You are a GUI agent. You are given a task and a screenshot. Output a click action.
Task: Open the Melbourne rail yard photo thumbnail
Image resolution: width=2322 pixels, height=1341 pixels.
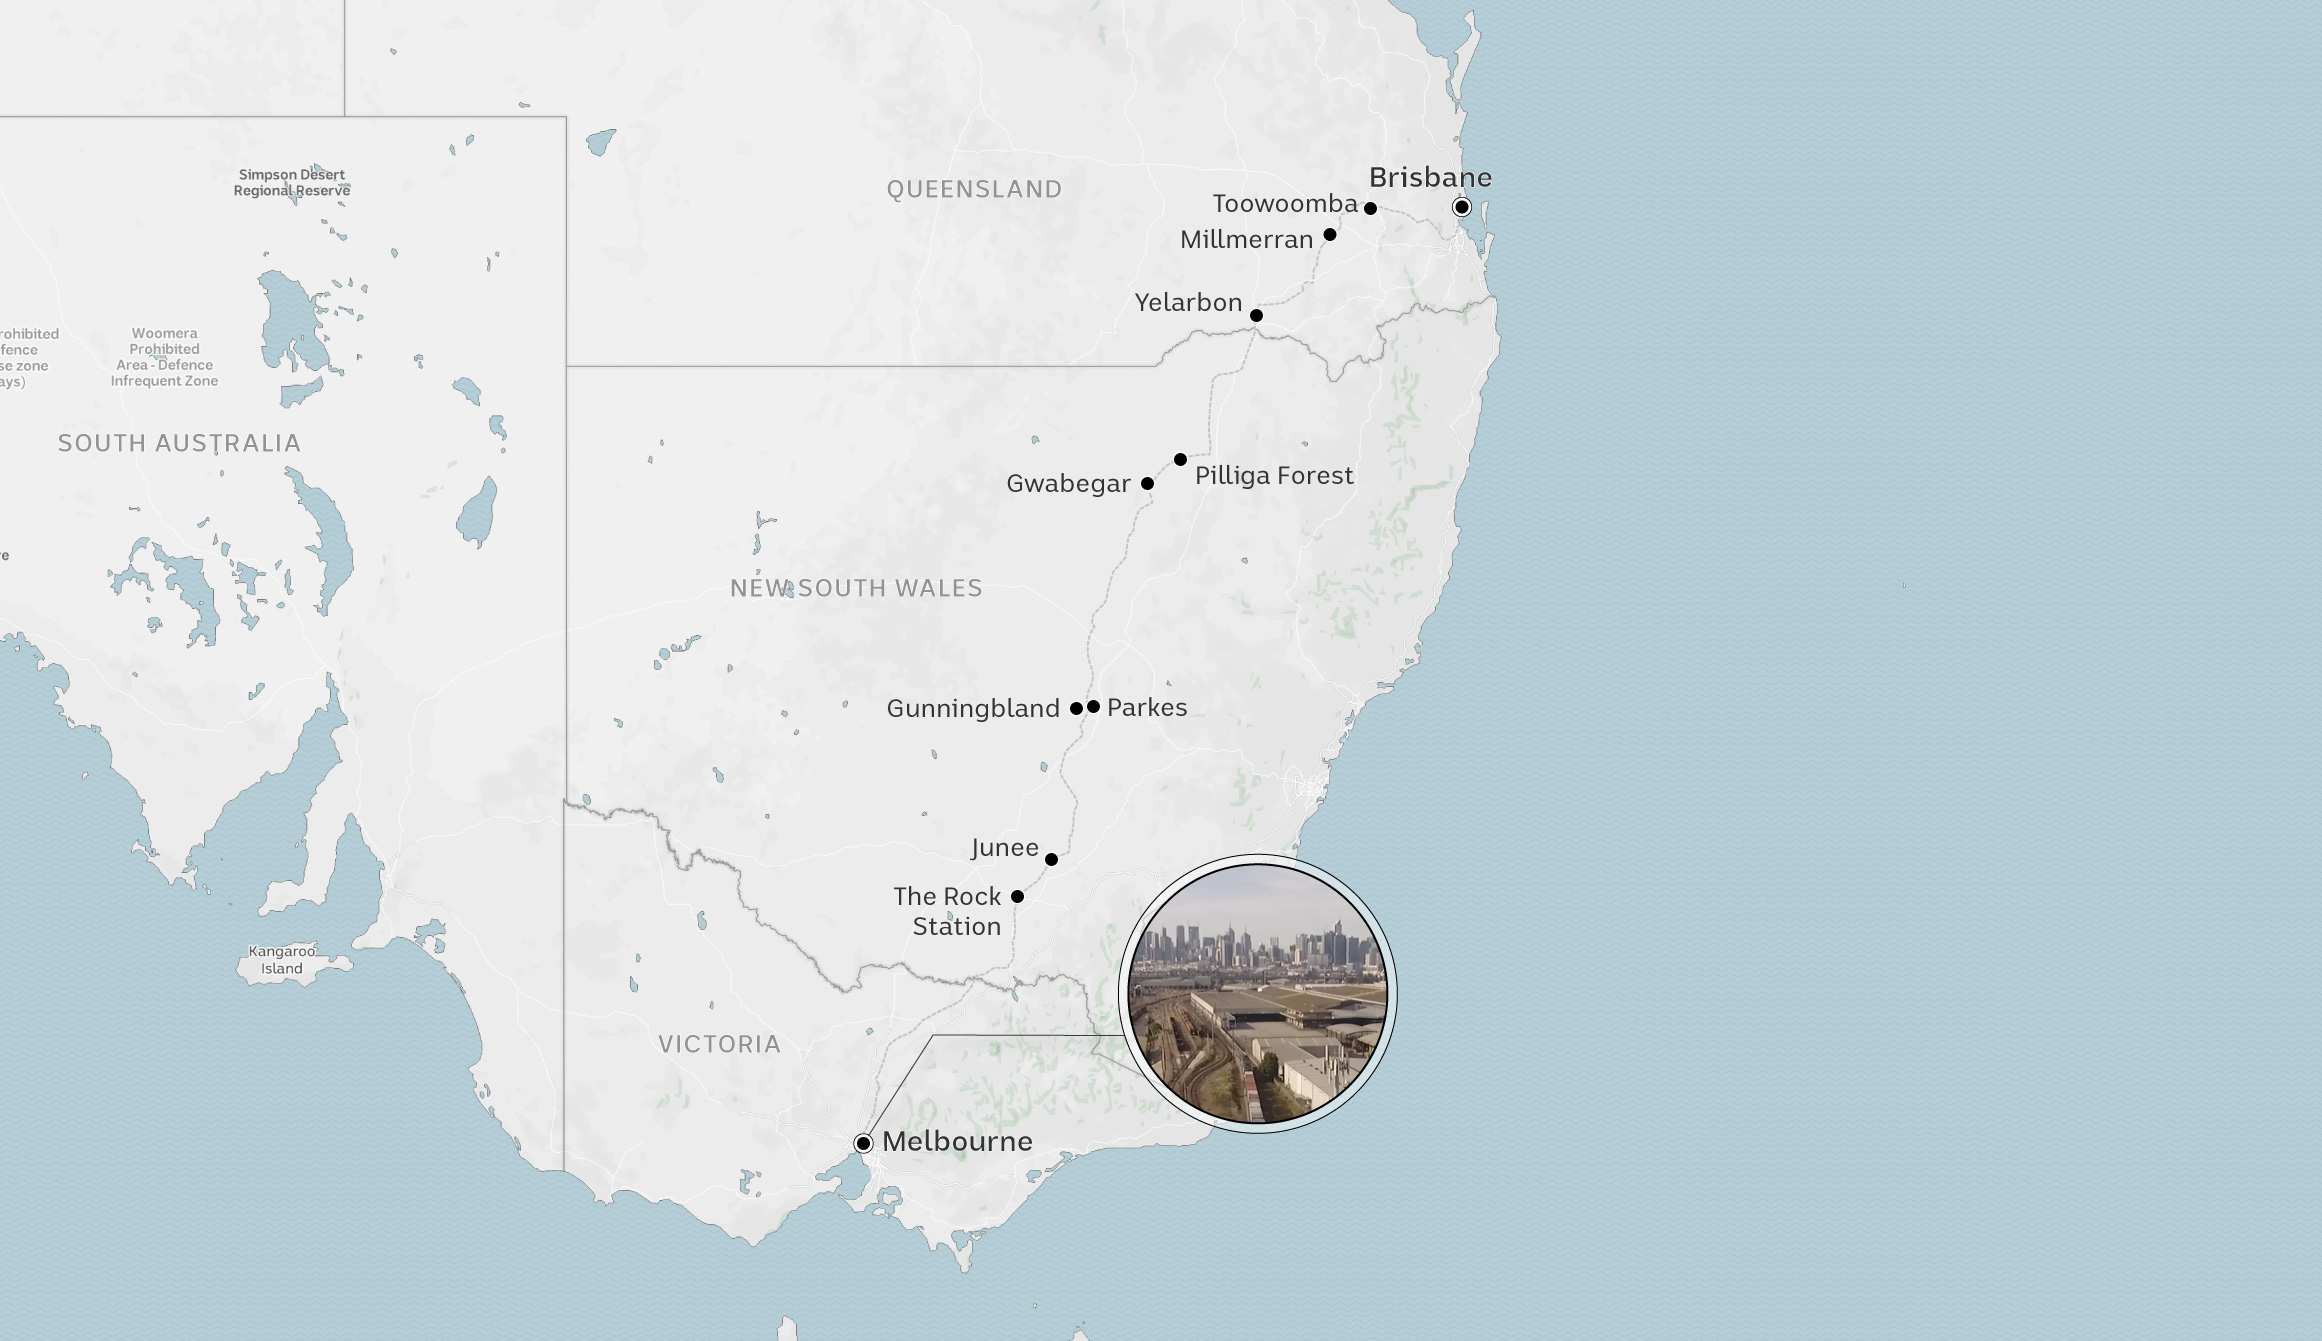point(1257,993)
